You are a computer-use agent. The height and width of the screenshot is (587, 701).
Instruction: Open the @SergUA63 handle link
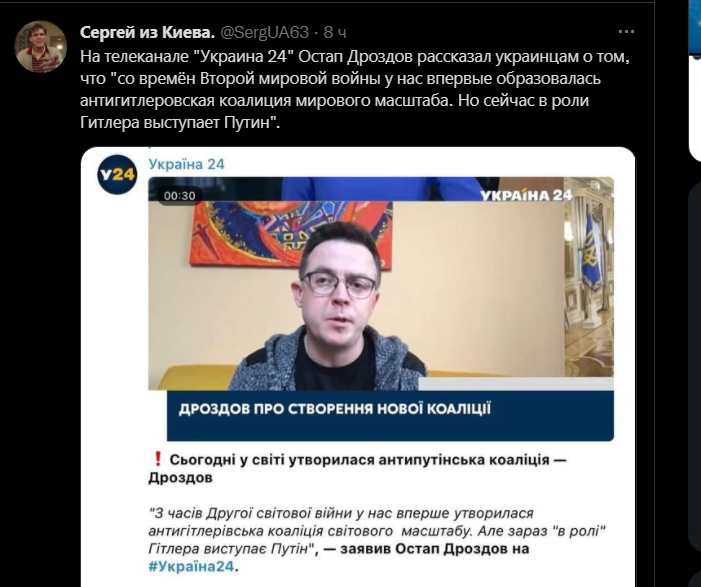(265, 32)
